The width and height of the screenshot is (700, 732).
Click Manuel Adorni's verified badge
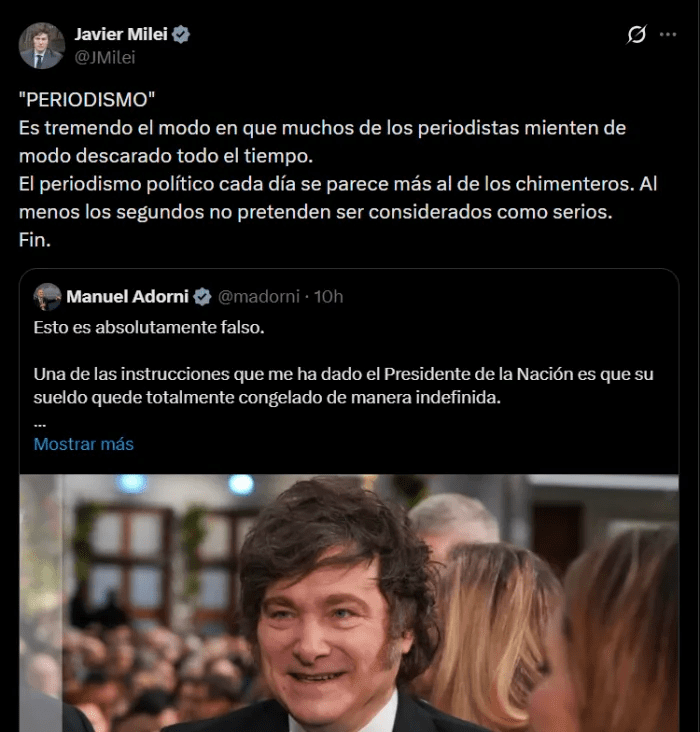(x=202, y=296)
